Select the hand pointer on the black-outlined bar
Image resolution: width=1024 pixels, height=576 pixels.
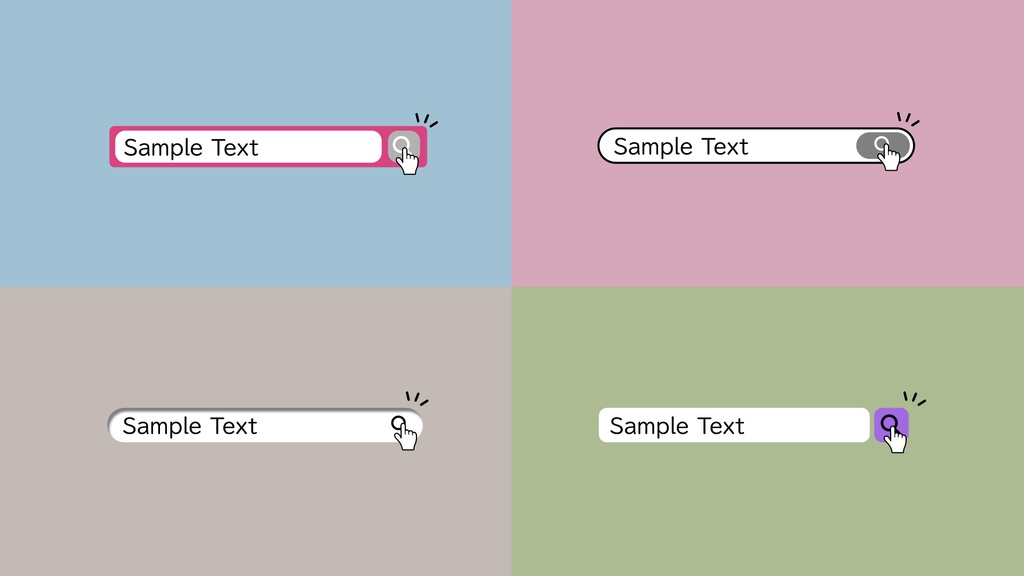[889, 157]
